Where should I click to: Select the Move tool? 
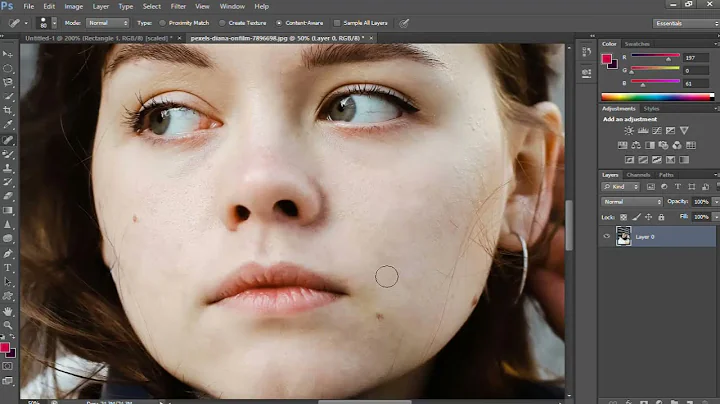pos(8,54)
